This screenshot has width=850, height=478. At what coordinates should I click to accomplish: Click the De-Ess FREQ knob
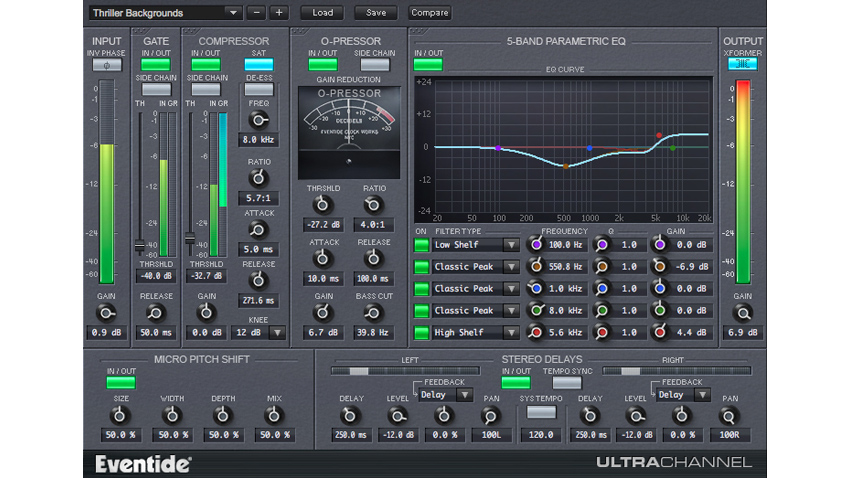click(259, 120)
